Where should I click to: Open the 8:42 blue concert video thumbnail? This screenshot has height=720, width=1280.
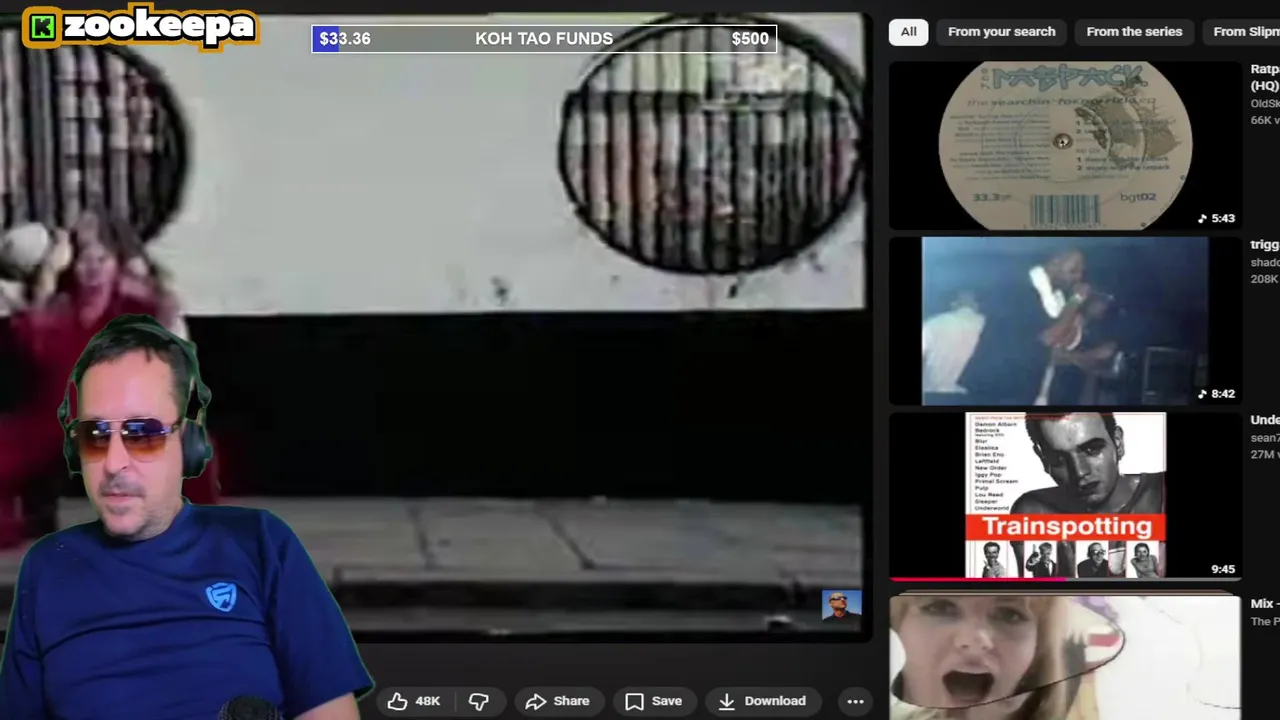pos(1065,321)
